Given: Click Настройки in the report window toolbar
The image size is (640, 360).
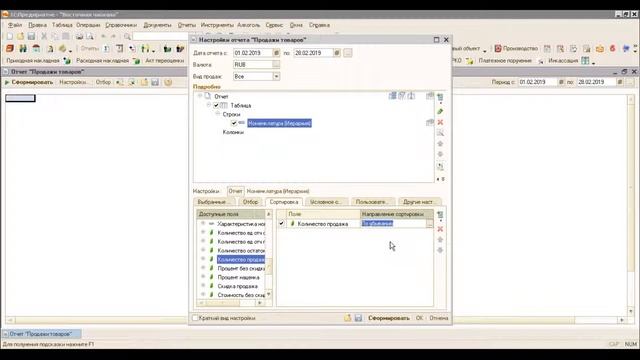Looking at the screenshot, I should [73, 82].
